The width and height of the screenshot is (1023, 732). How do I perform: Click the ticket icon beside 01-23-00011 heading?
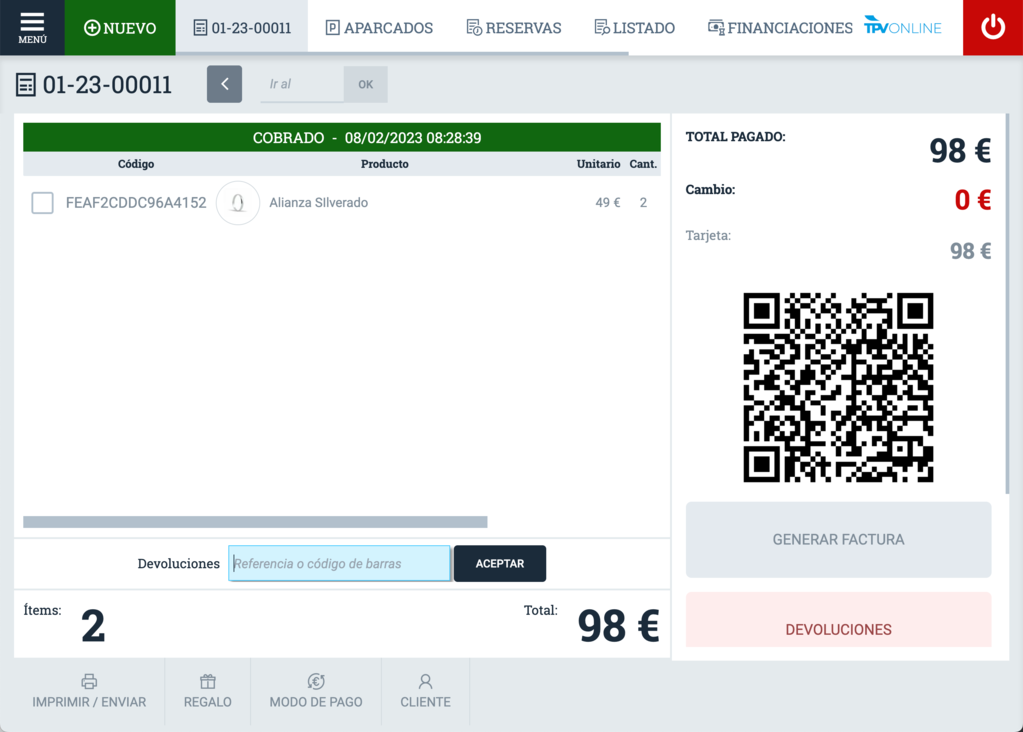coord(25,85)
